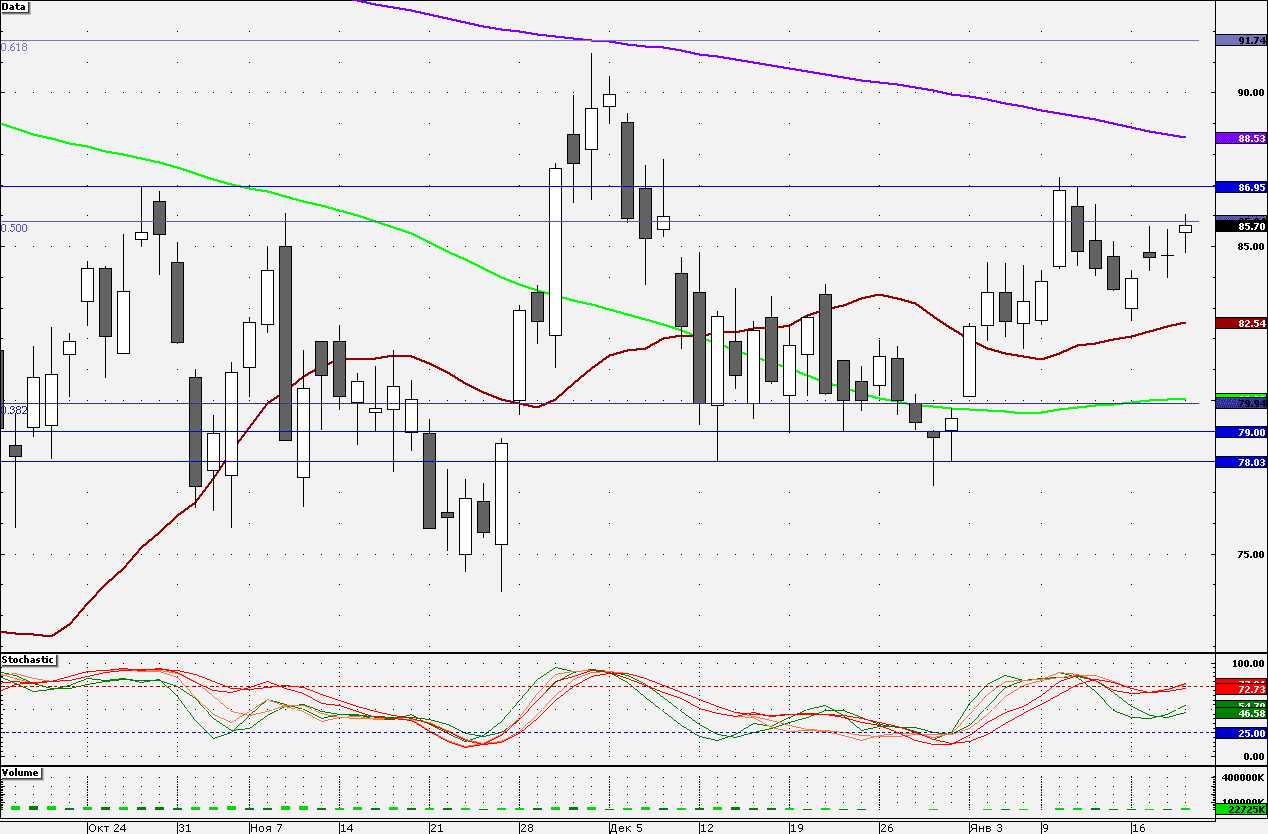Select the Stochastic panel label
Viewport: 1268px width, 834px height.
coord(28,660)
